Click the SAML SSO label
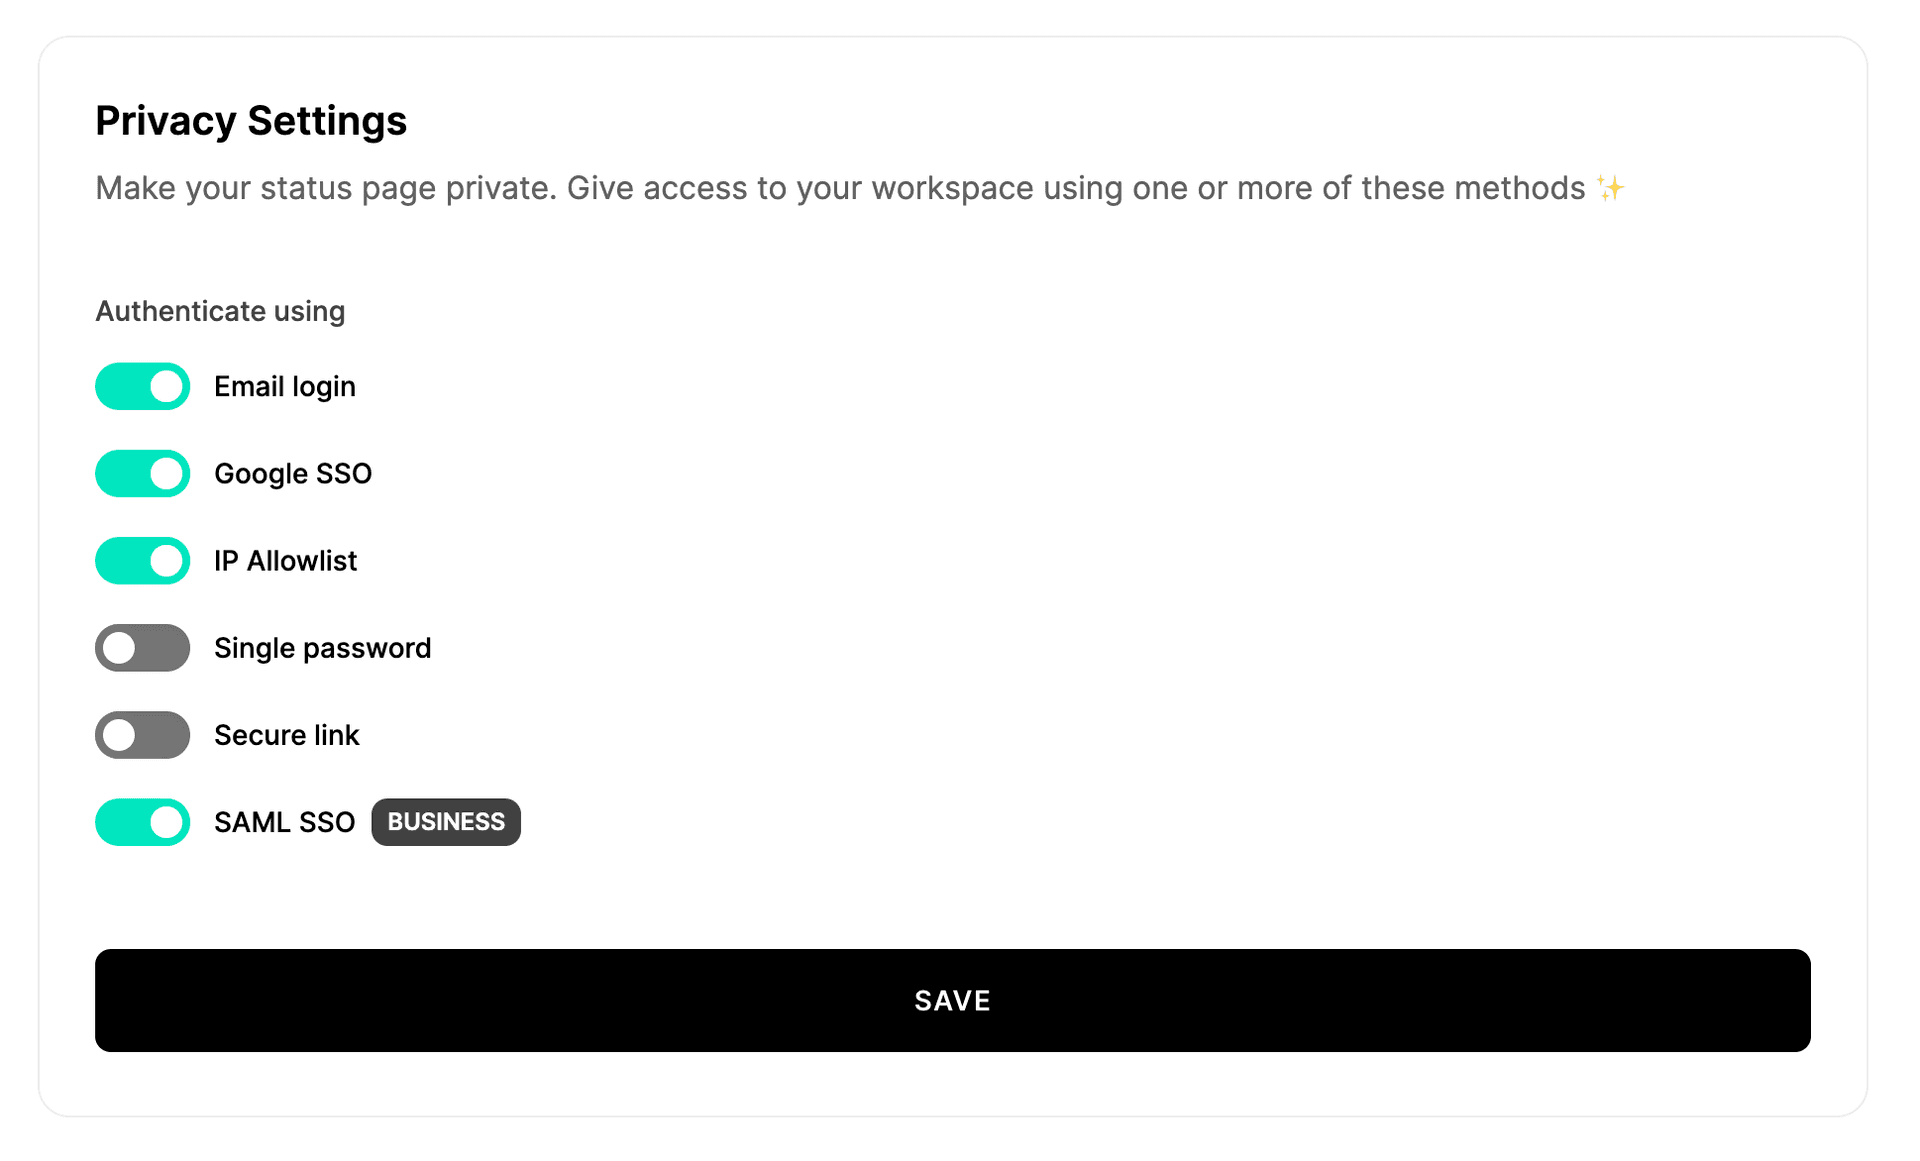 (283, 822)
